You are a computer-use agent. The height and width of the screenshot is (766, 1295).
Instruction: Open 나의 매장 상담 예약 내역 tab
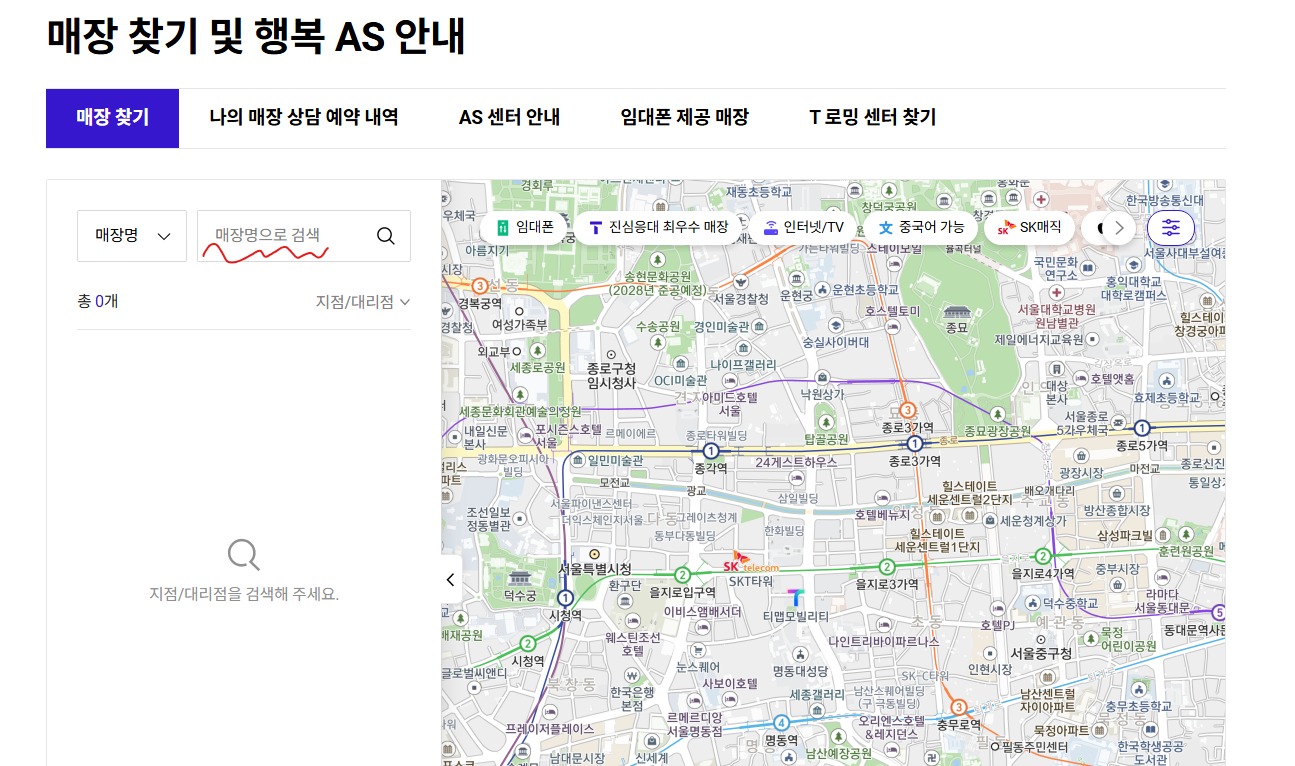tap(304, 118)
